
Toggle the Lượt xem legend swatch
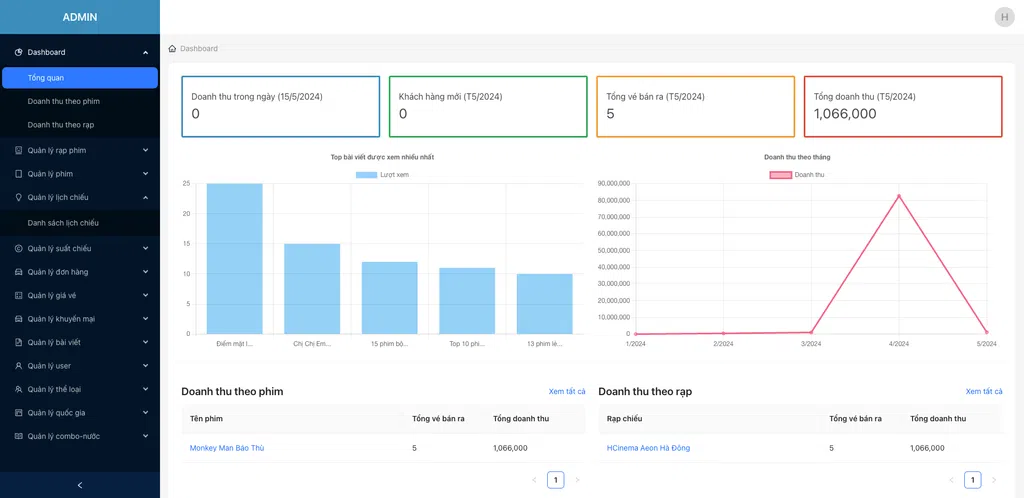click(x=366, y=175)
